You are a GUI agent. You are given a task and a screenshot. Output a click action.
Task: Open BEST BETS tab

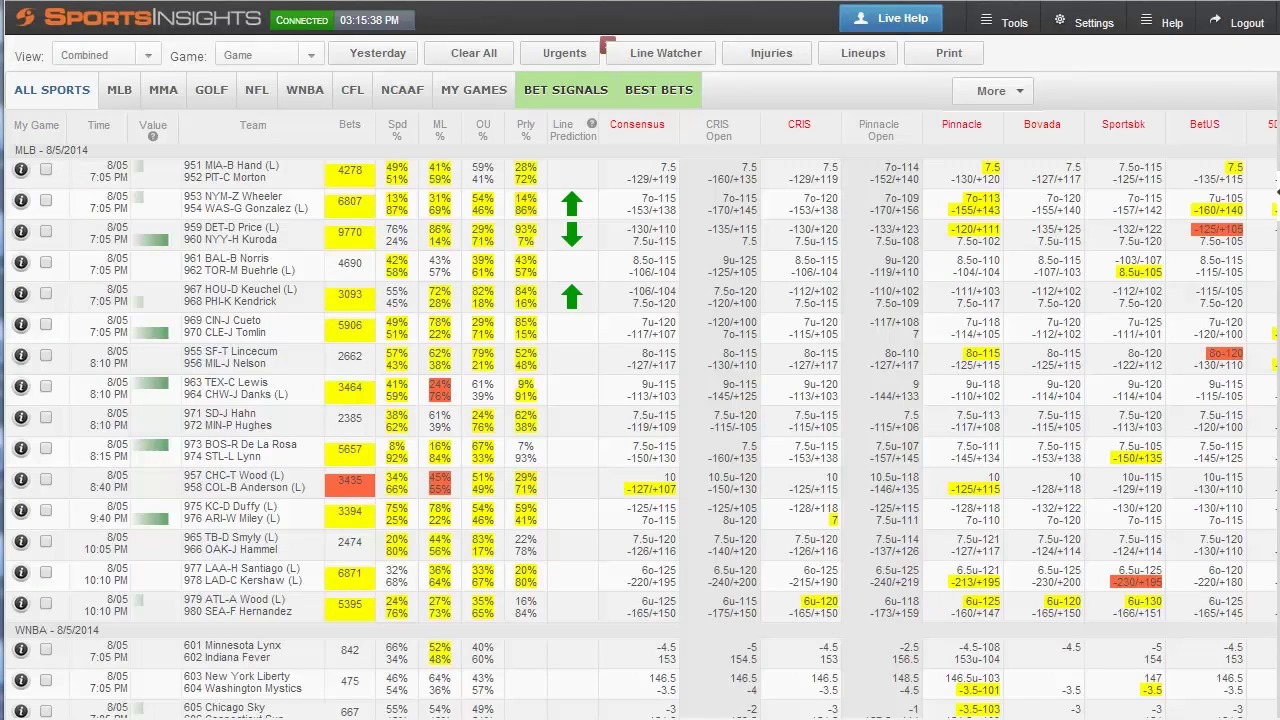[659, 90]
